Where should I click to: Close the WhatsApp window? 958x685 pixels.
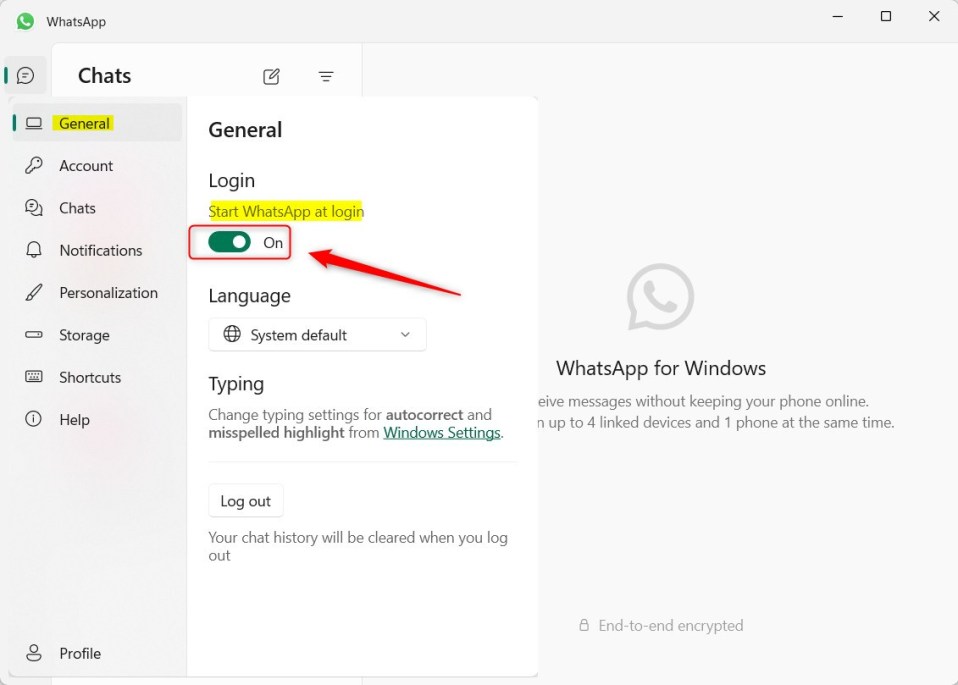point(934,16)
